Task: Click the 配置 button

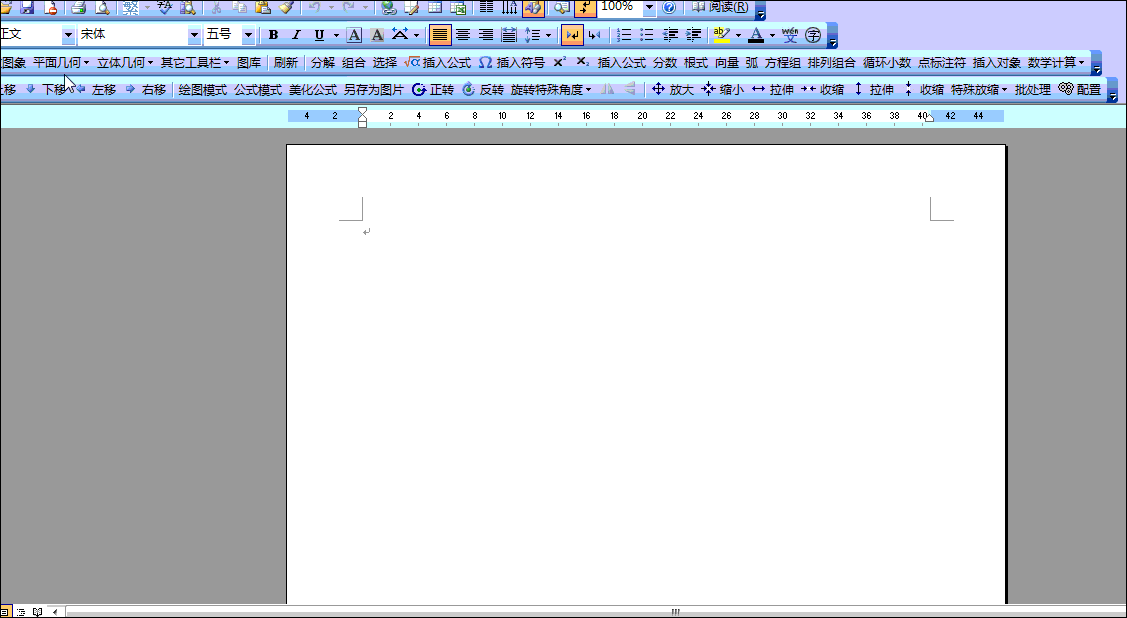Action: click(1080, 90)
